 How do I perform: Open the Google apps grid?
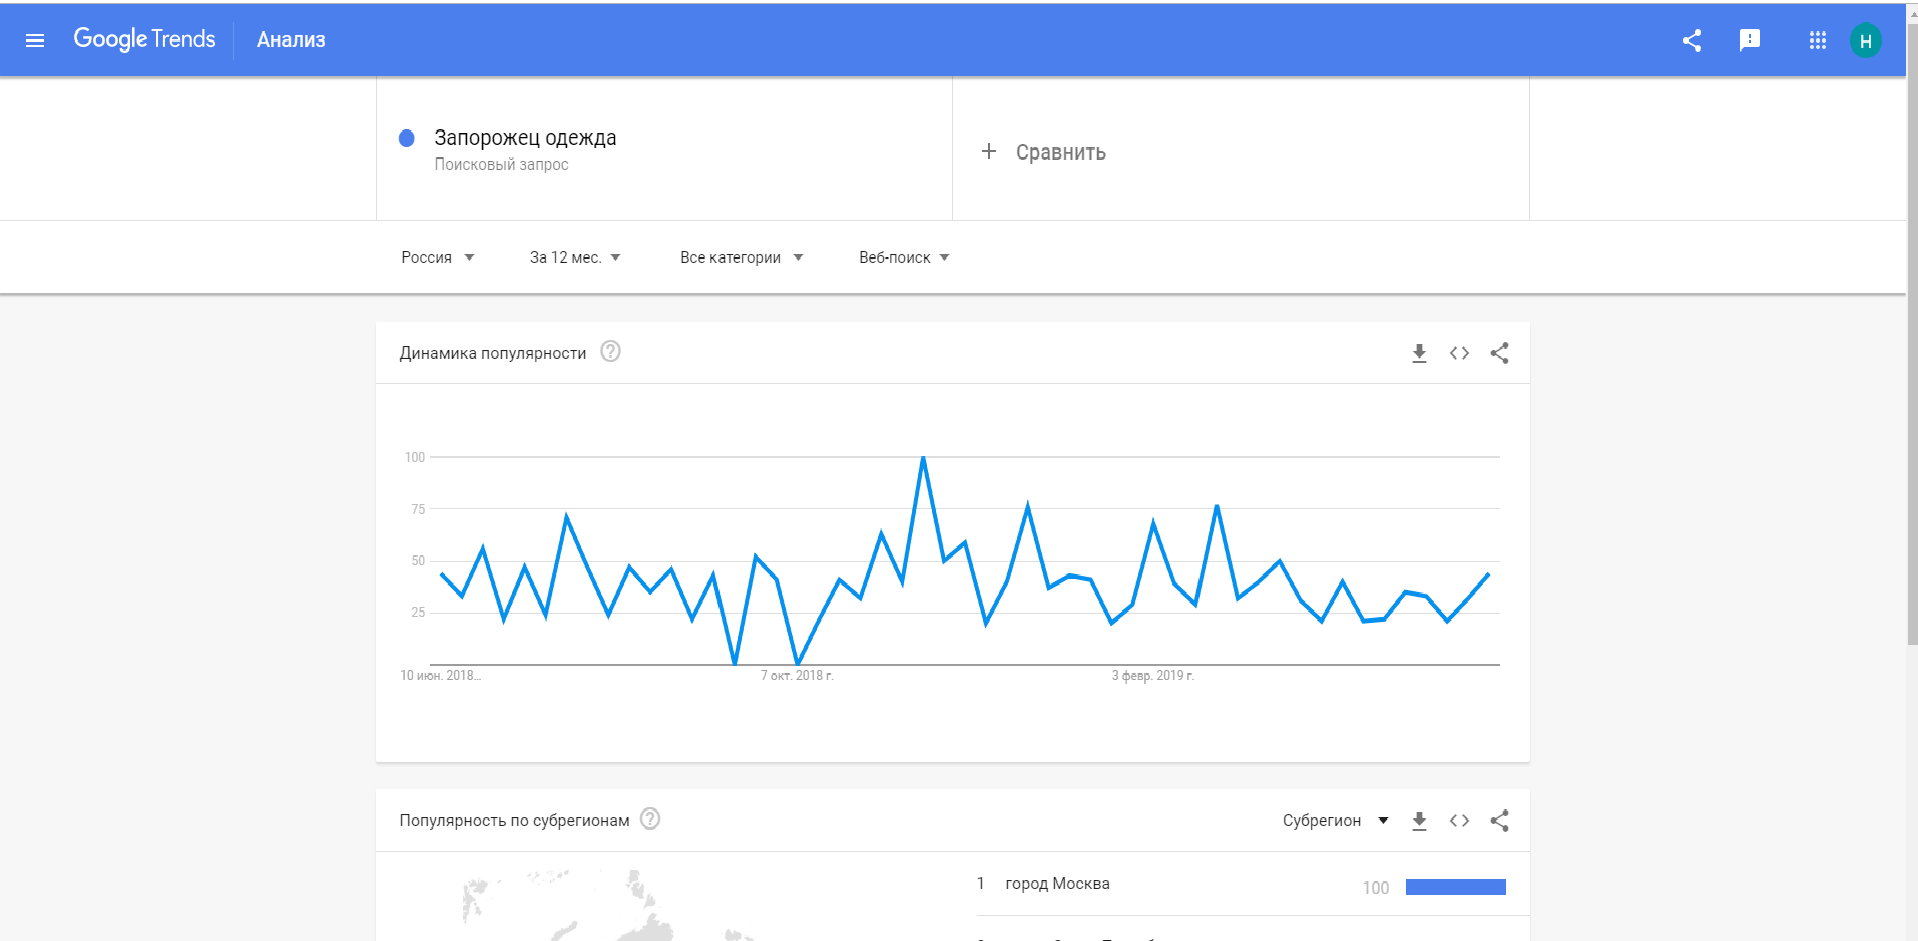[x=1818, y=40]
